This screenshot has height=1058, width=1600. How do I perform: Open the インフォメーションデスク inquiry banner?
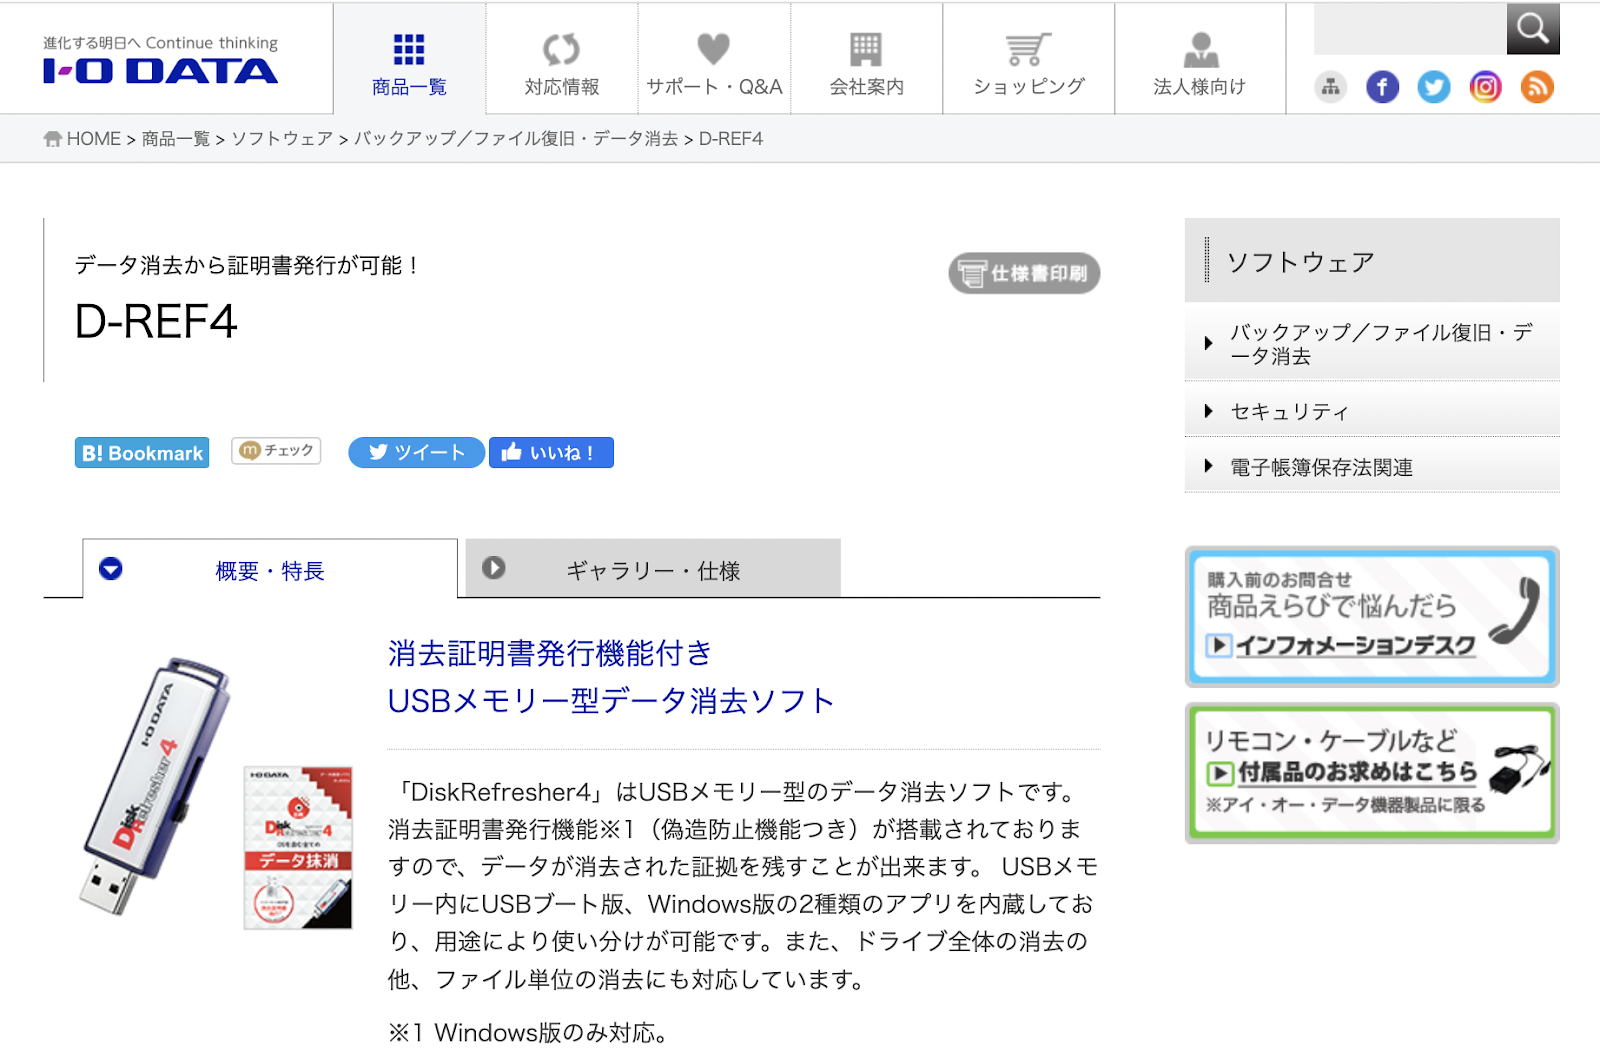[x=1372, y=617]
